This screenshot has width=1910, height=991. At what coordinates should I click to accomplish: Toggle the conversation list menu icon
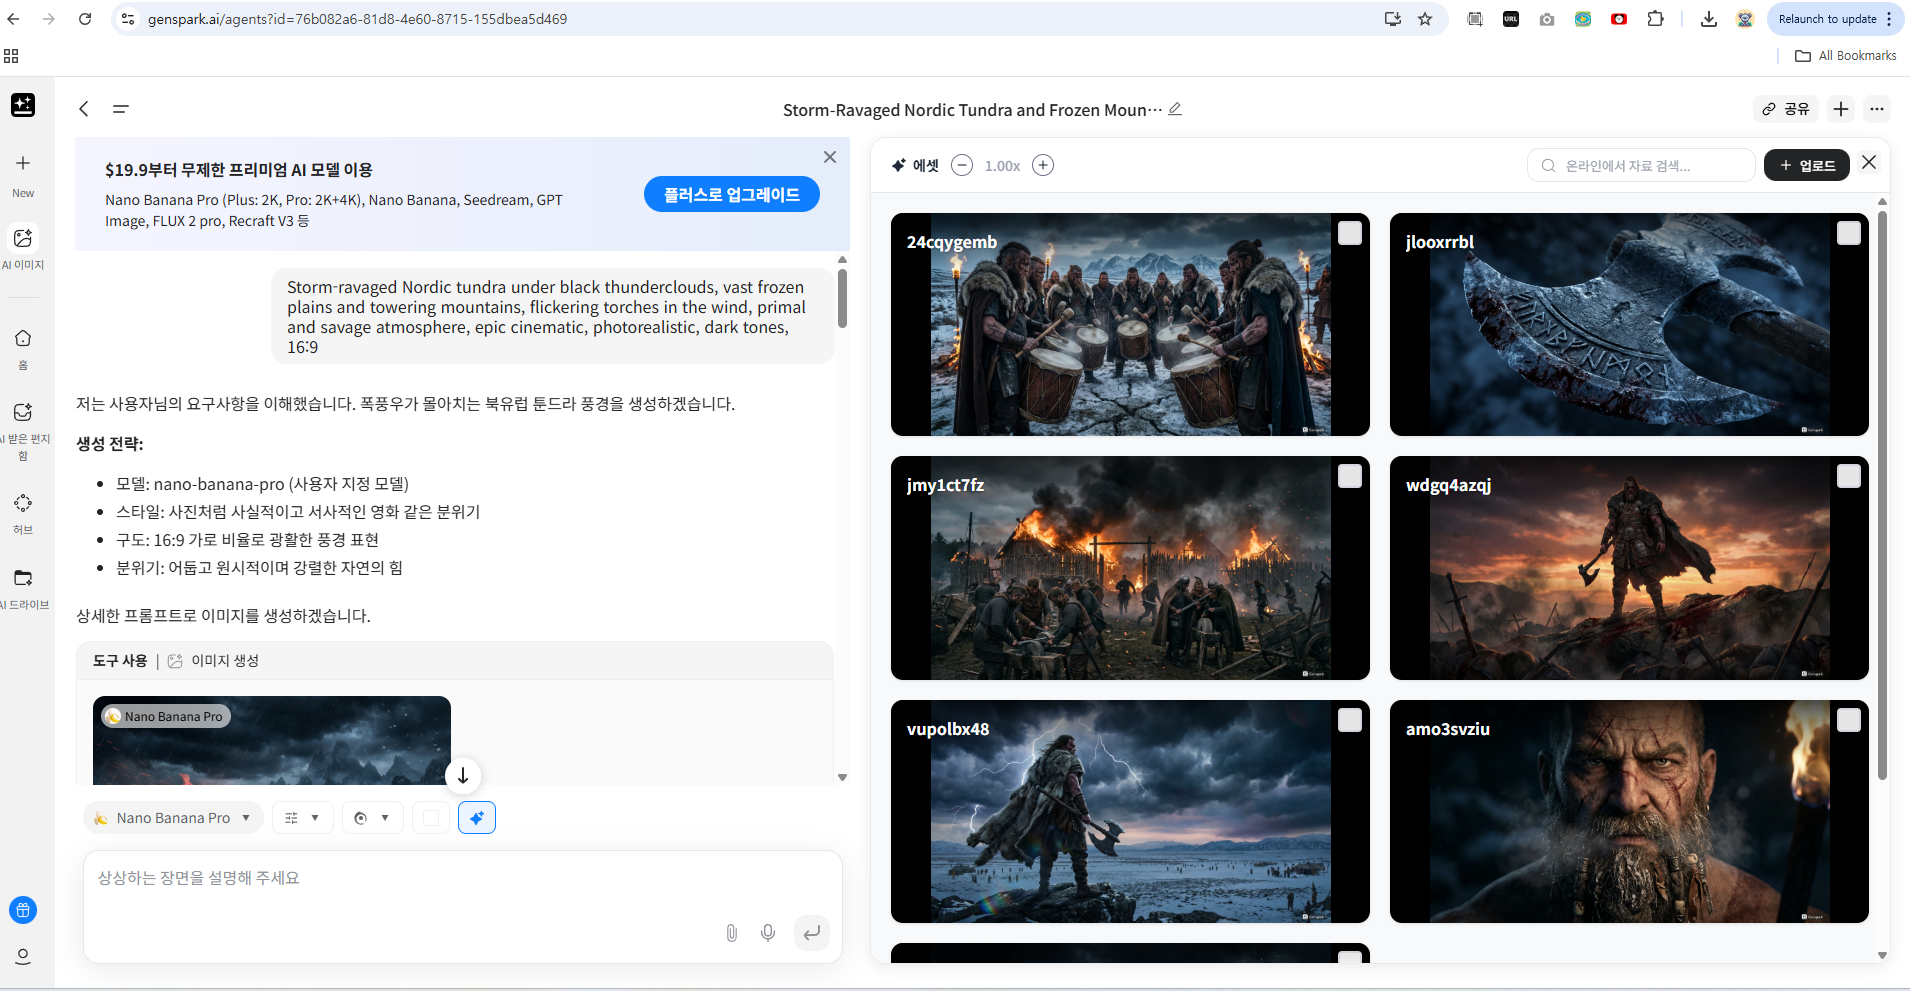point(121,109)
